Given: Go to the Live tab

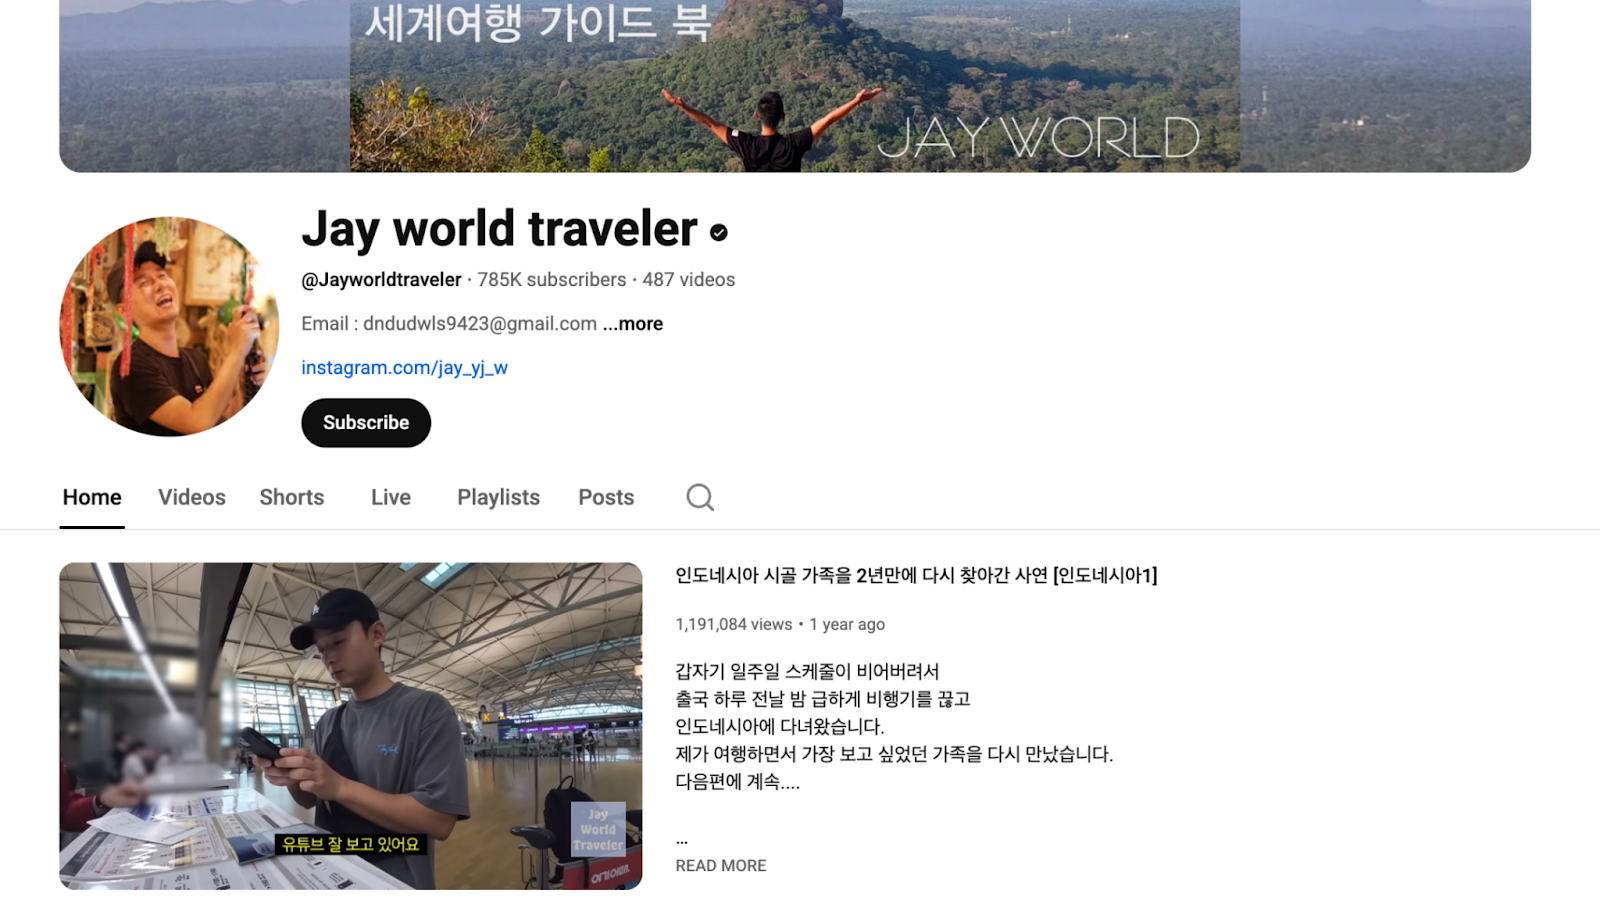Looking at the screenshot, I should click(x=391, y=497).
